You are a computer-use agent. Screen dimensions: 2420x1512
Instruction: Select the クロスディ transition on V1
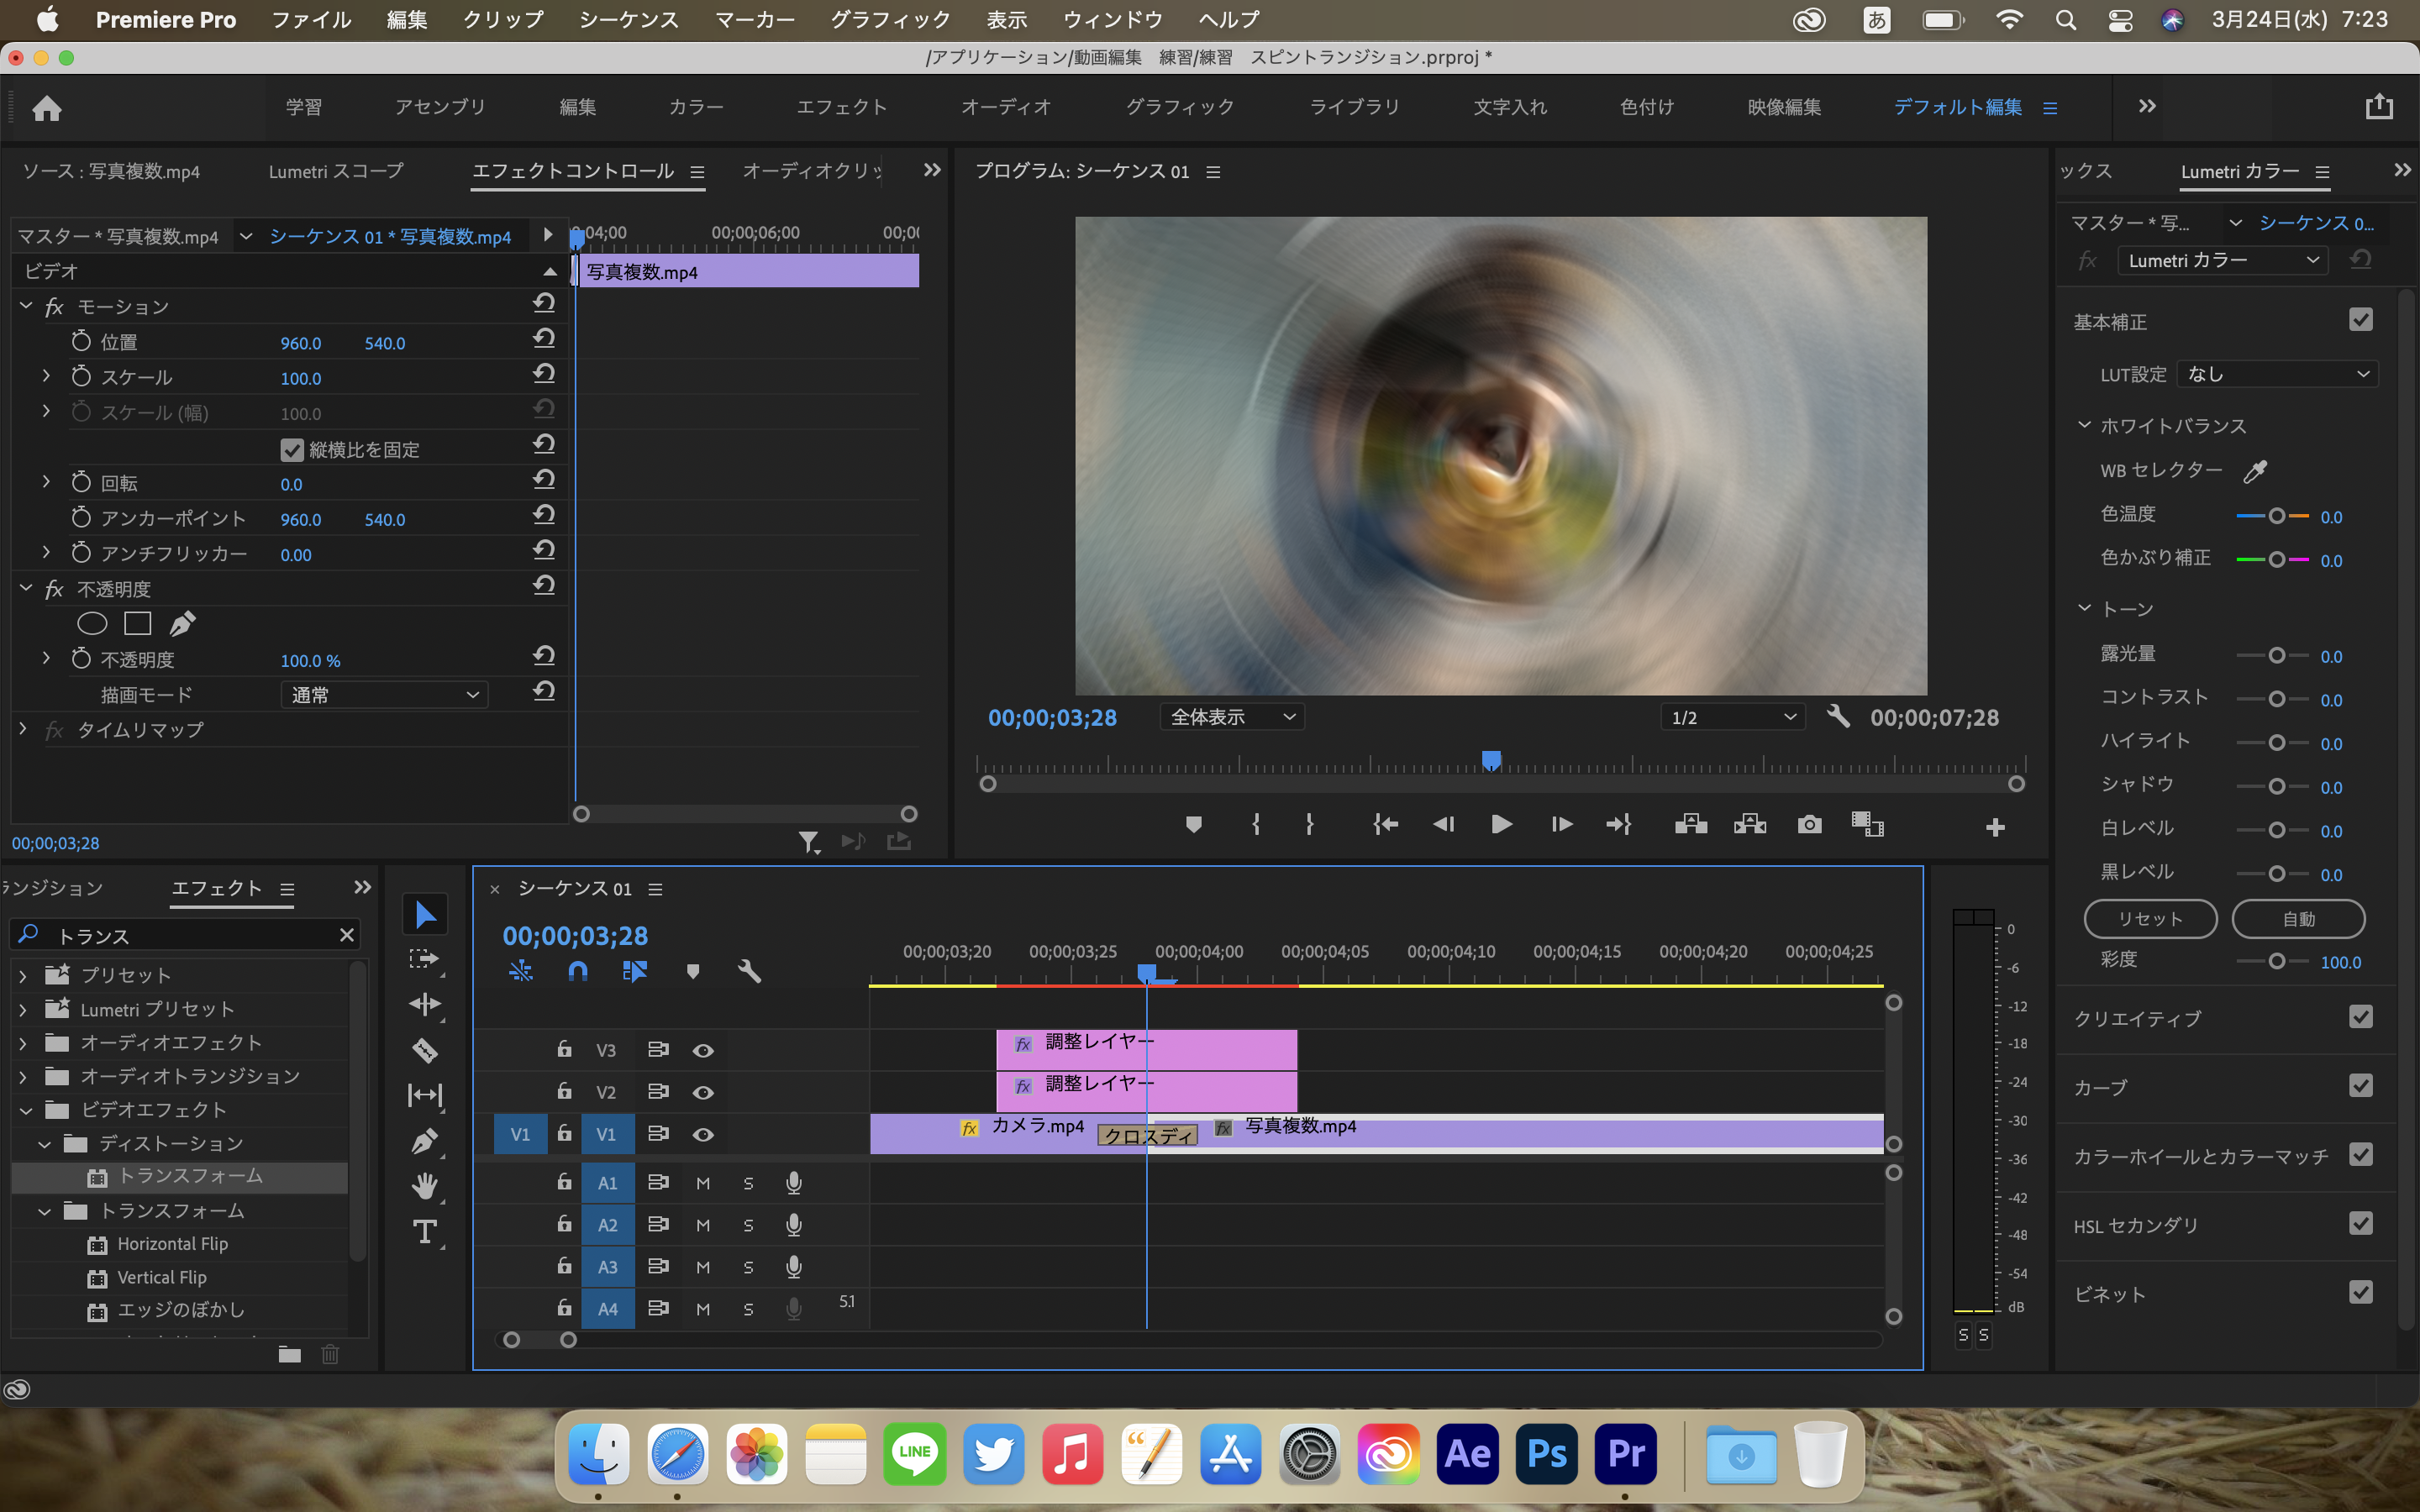[x=1147, y=1136]
